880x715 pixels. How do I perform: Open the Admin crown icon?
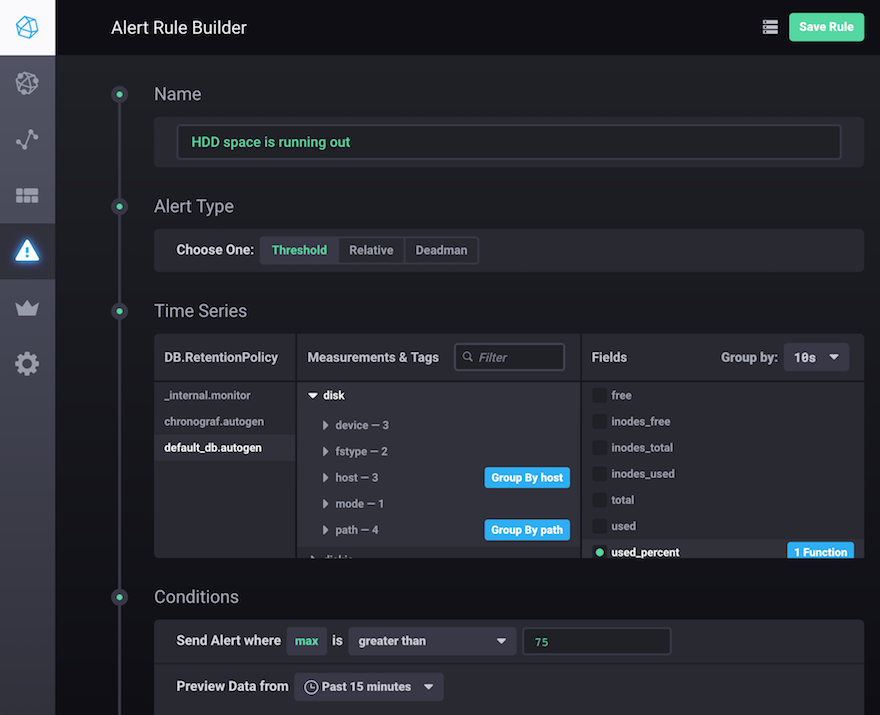[x=27, y=308]
